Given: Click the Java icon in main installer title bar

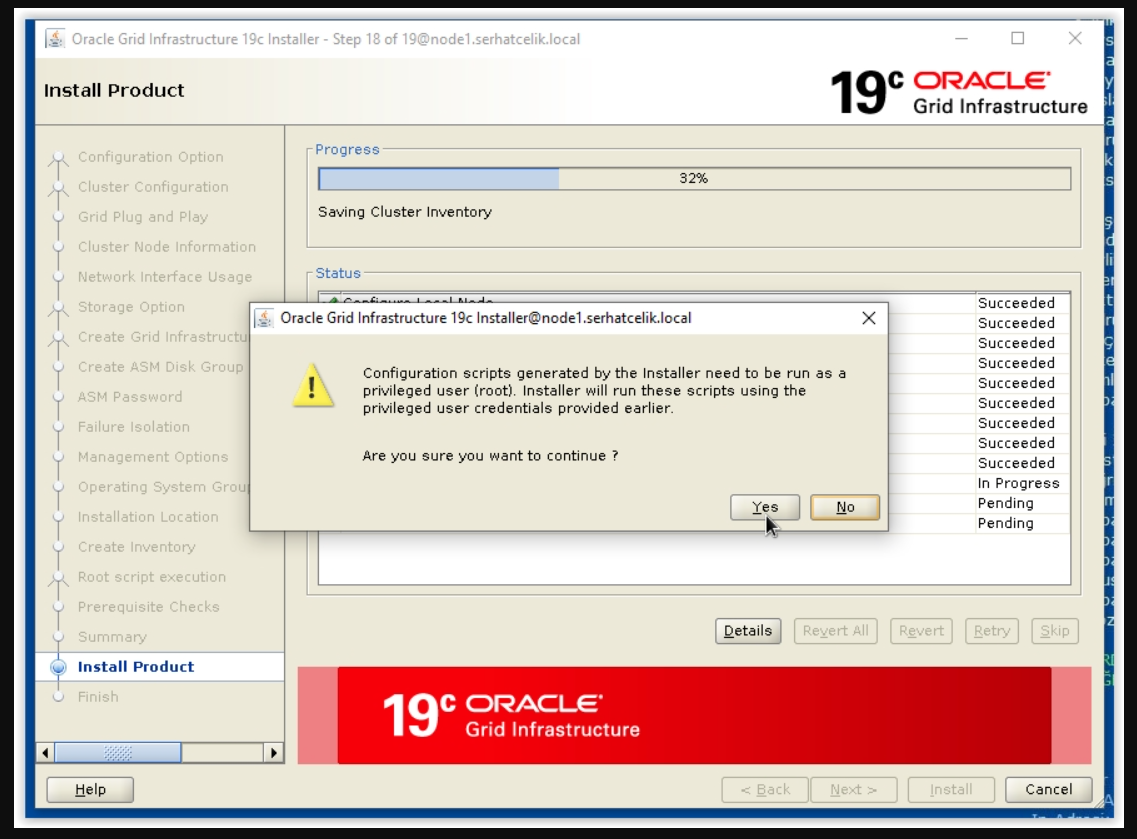Looking at the screenshot, I should 55,38.
